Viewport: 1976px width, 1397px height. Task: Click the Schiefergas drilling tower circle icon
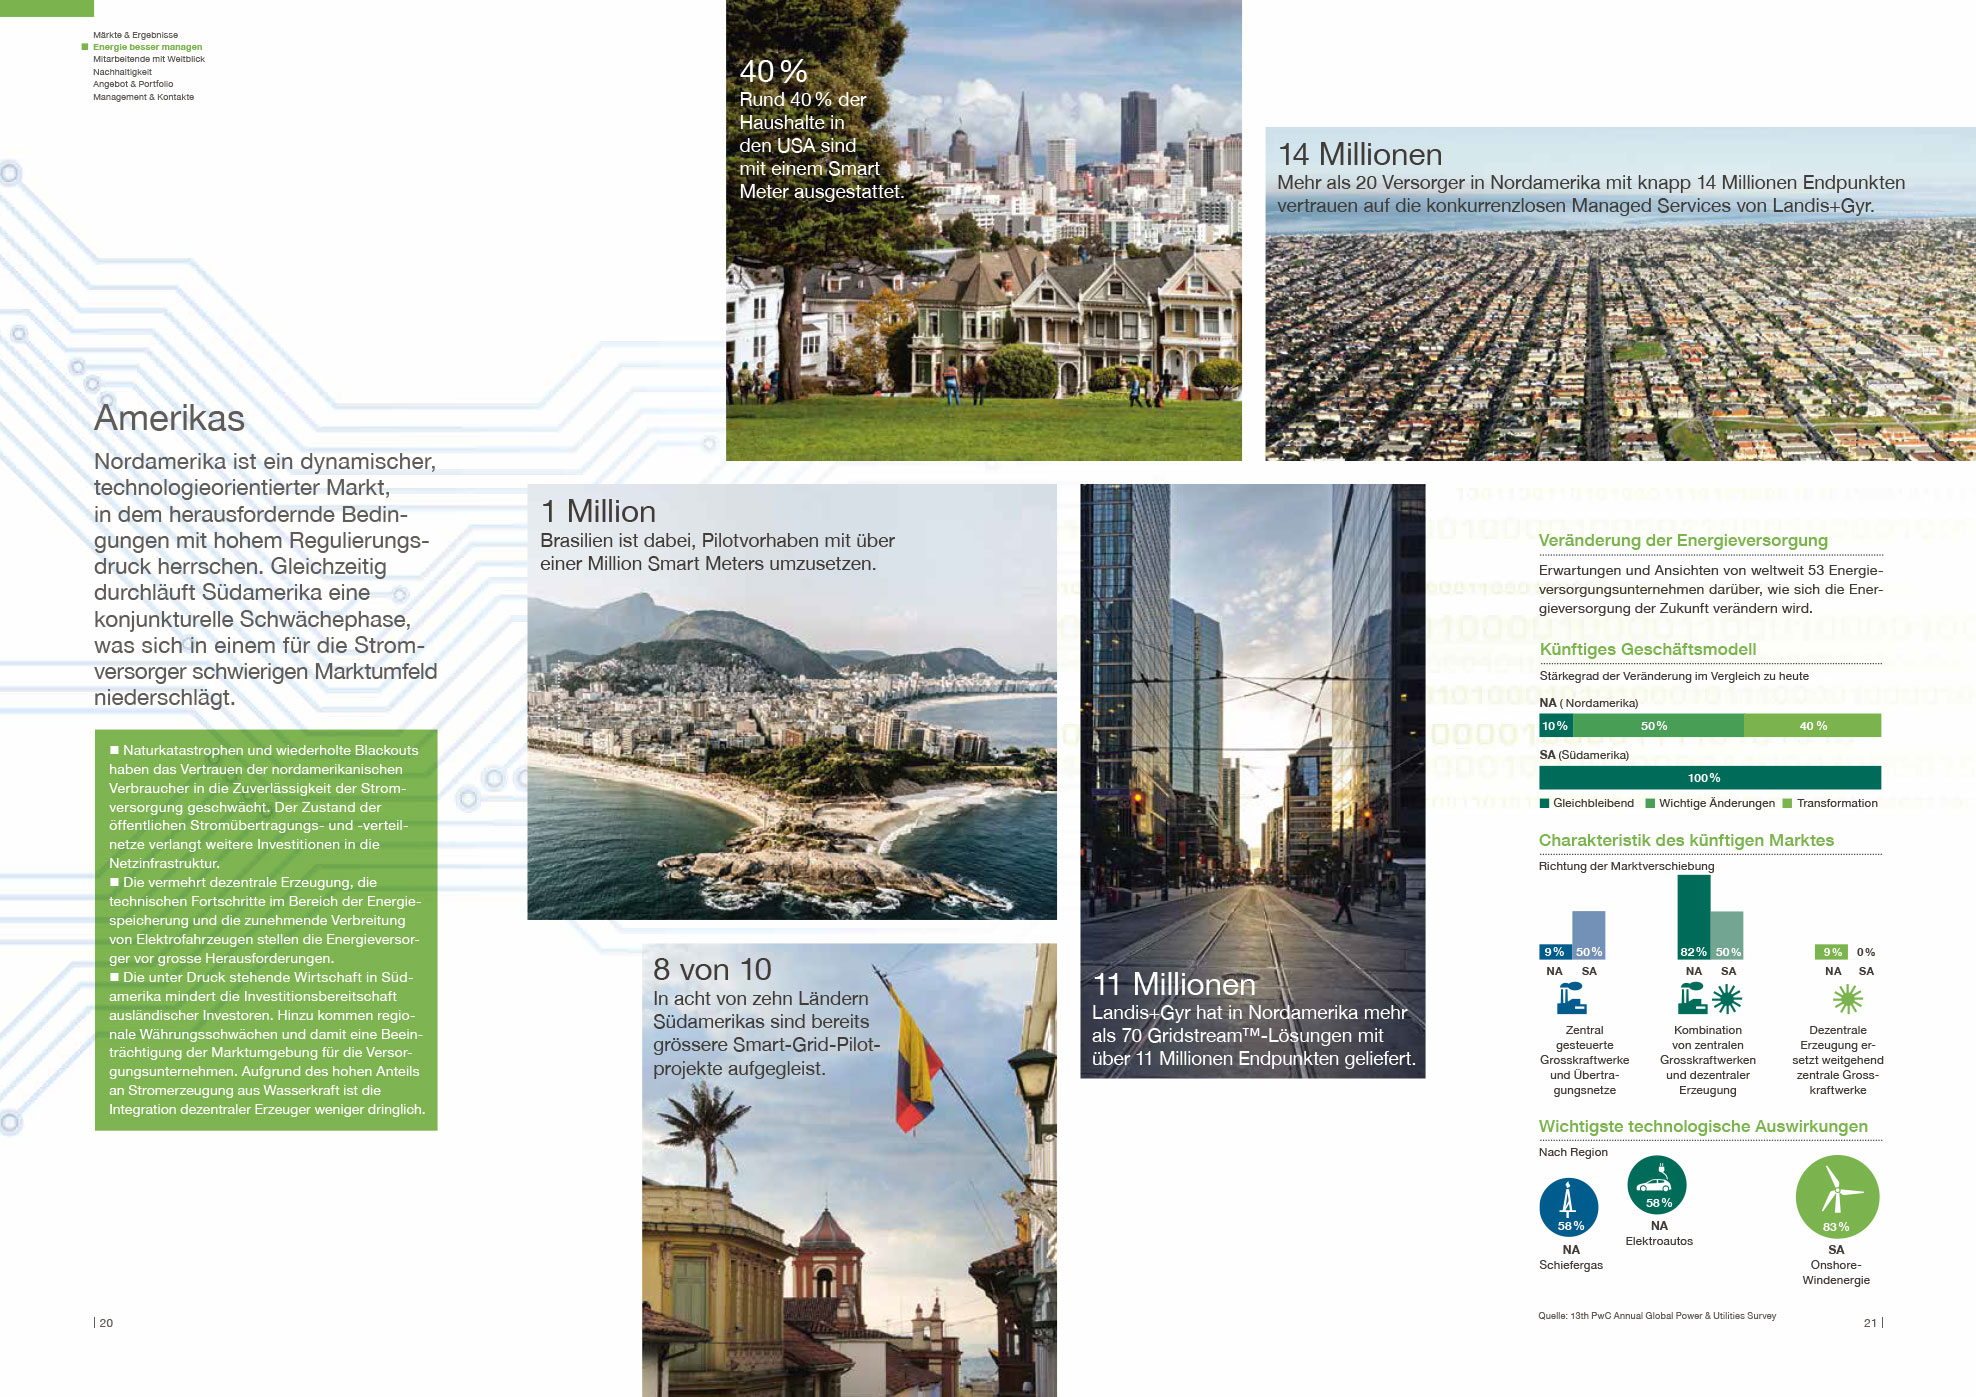tap(1568, 1207)
